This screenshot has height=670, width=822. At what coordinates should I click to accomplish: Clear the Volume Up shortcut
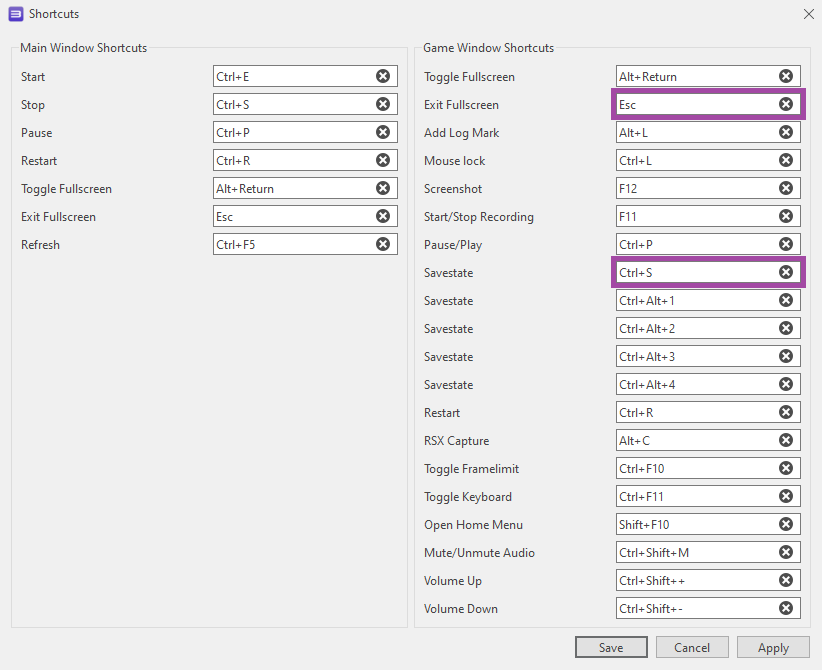click(786, 581)
